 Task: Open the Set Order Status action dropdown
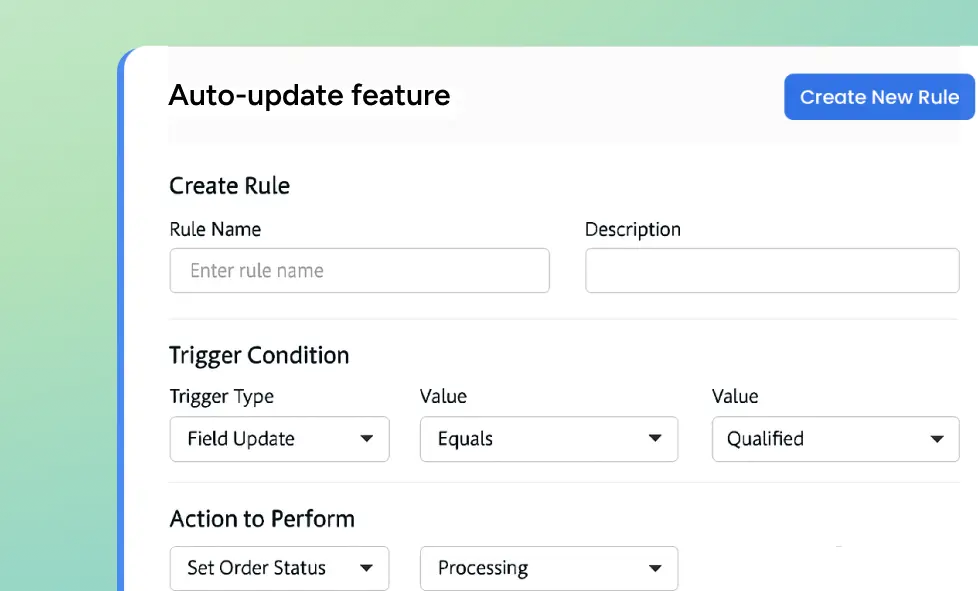[279, 568]
